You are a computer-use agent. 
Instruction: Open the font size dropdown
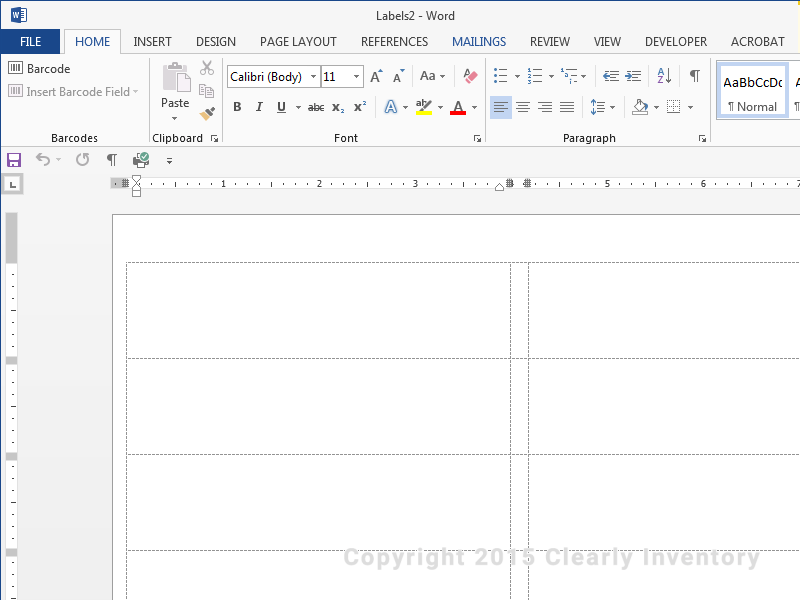356,77
